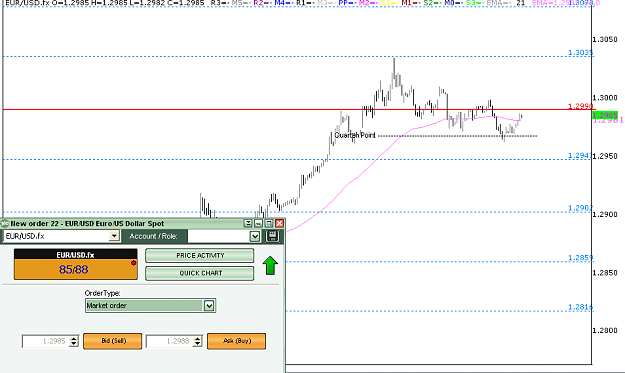Image resolution: width=625 pixels, height=373 pixels.
Task: Click the green up arrow indicator
Action: pyautogui.click(x=270, y=265)
